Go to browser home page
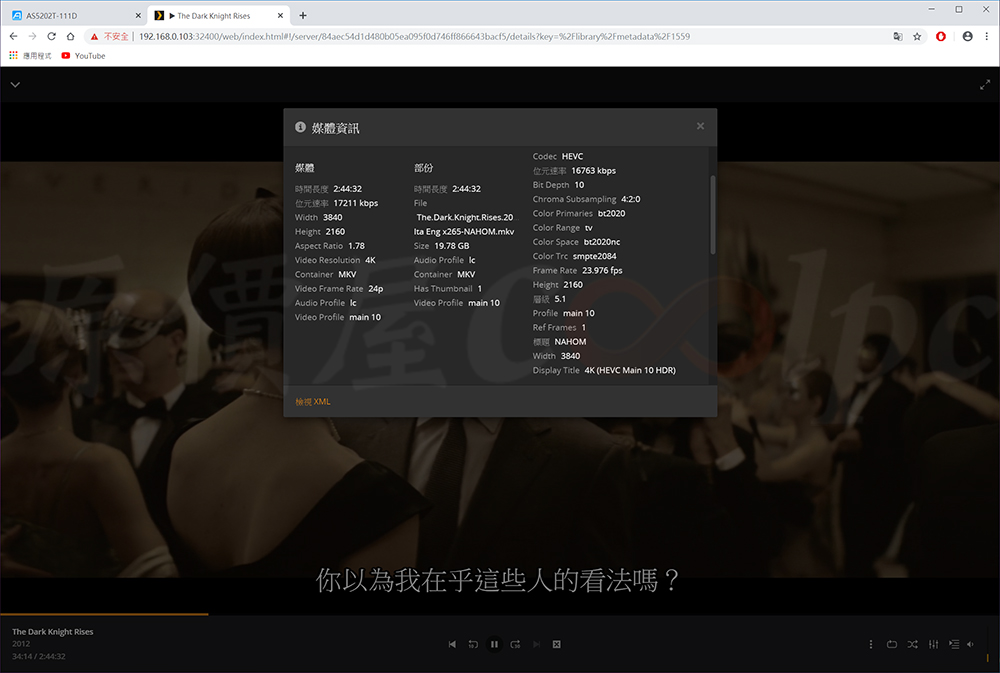This screenshot has height=673, width=1000. pos(71,36)
